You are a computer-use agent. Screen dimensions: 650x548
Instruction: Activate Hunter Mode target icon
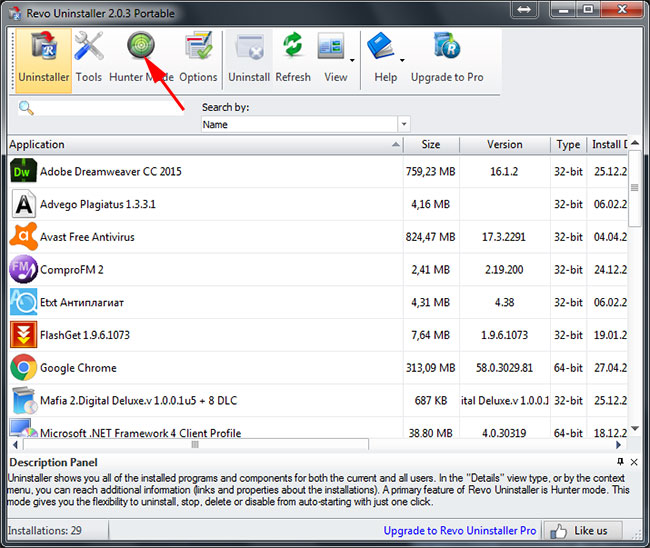point(141,48)
